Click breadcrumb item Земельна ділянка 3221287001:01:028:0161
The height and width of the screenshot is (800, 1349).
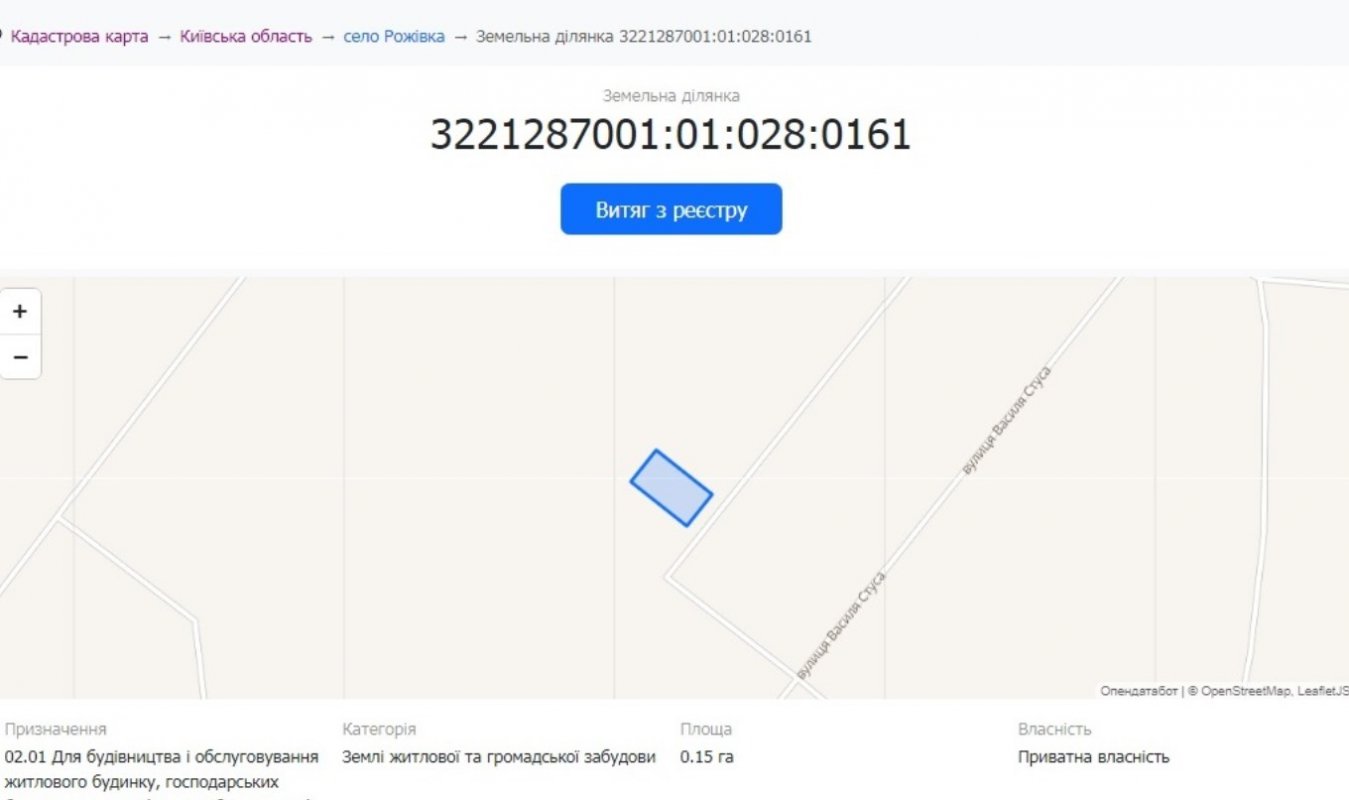[643, 37]
